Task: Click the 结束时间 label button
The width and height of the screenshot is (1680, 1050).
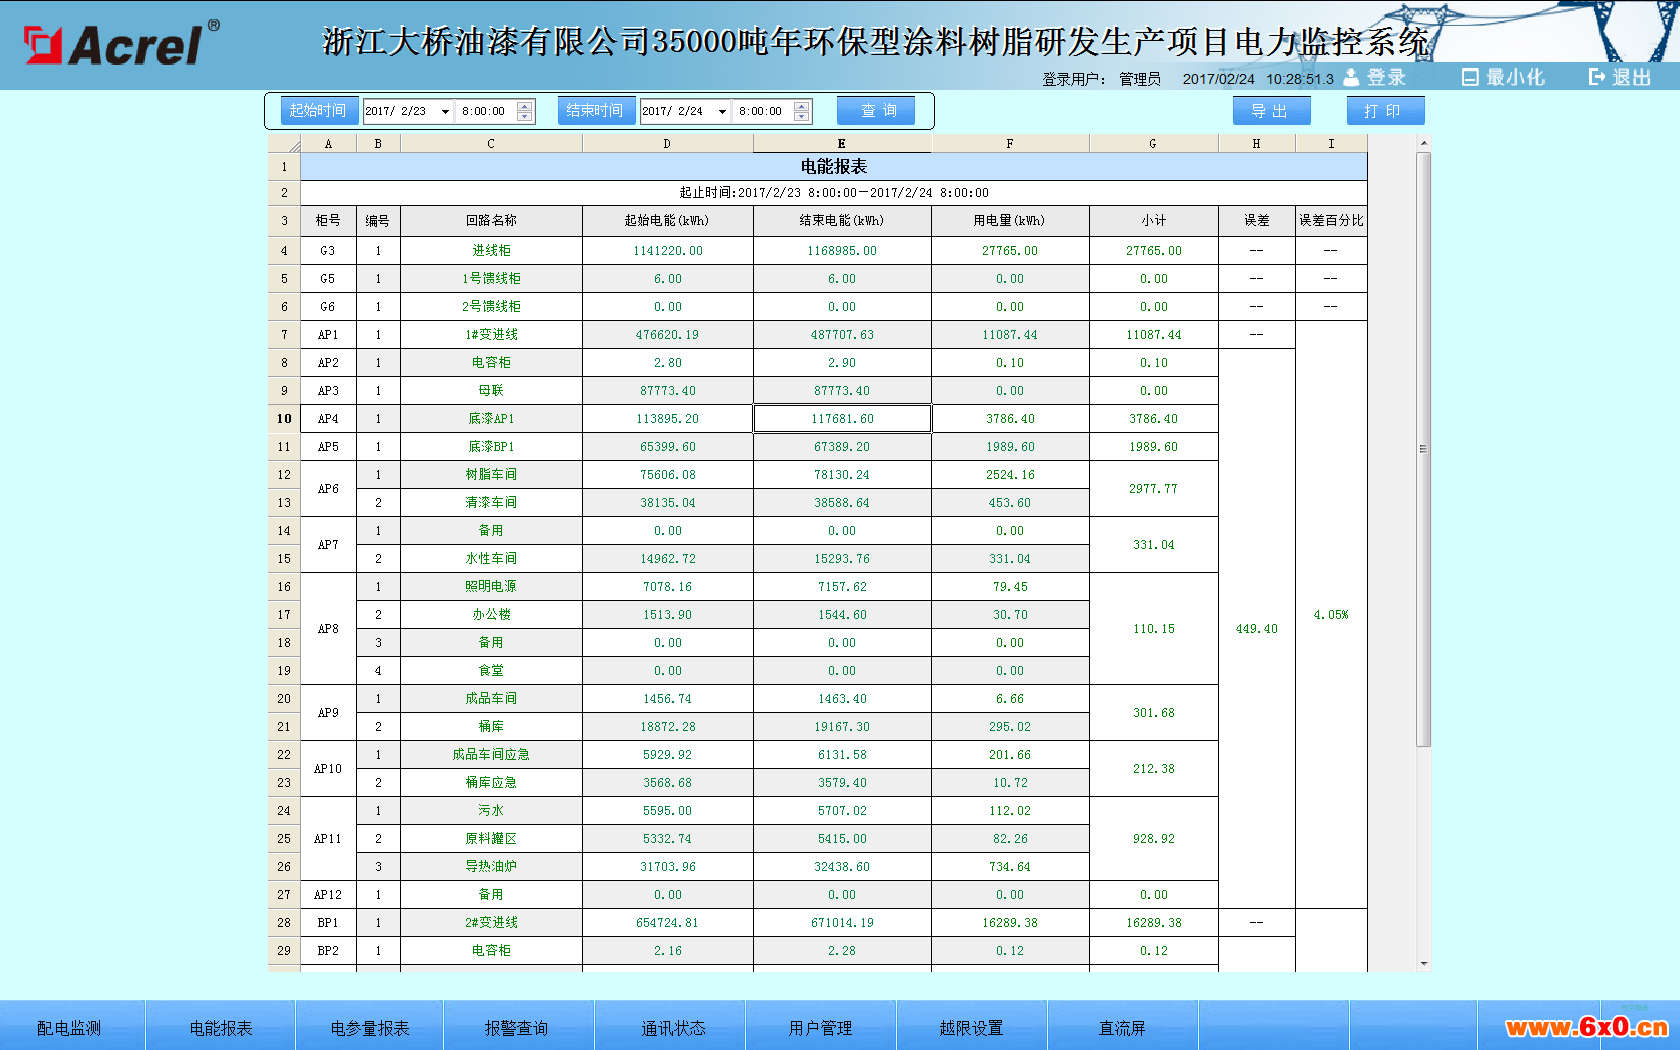Action: [x=595, y=111]
